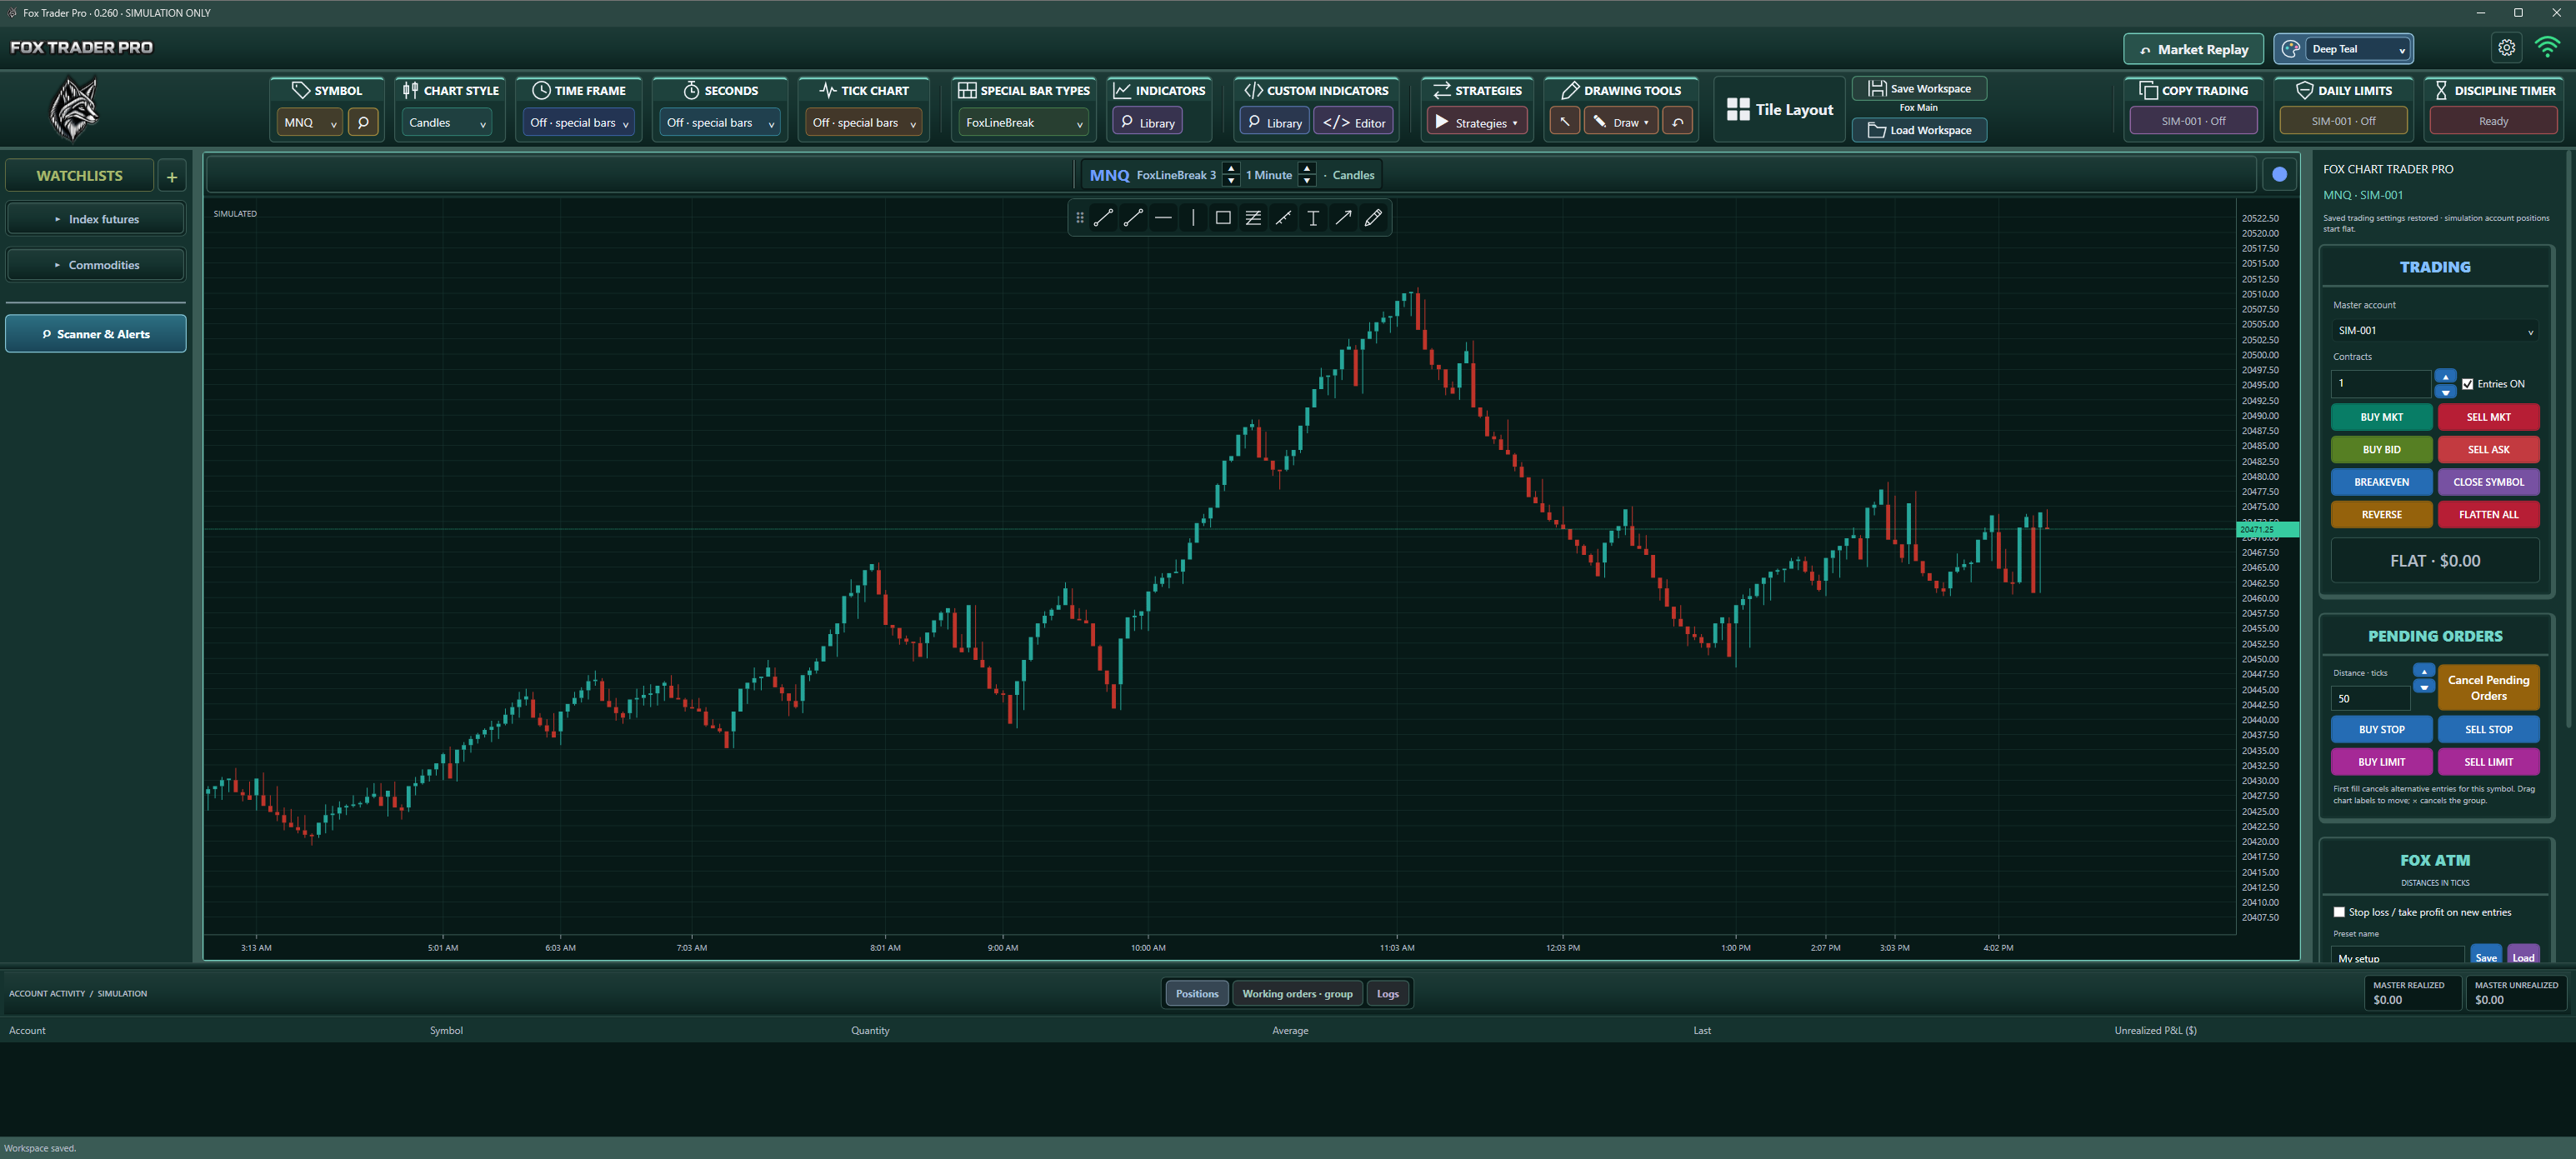The width and height of the screenshot is (2576, 1159).
Task: Select the arrow drawing tool
Action: coord(1343,217)
